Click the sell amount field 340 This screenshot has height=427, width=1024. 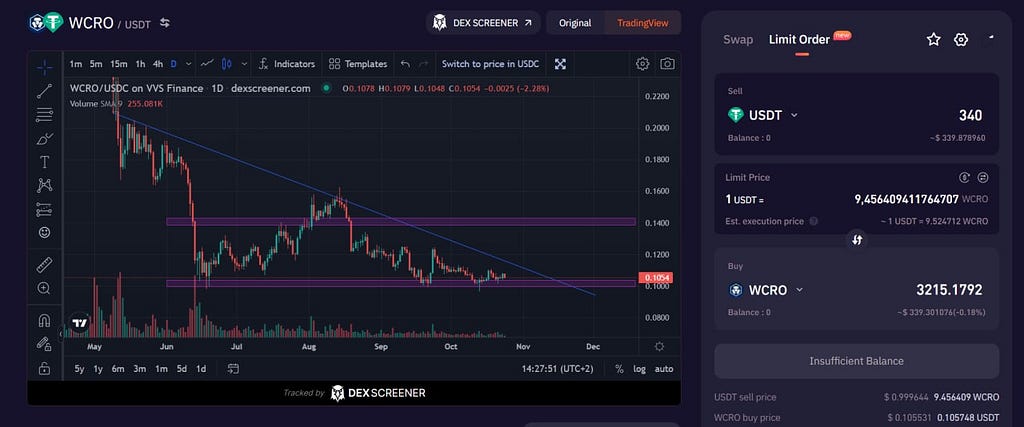click(x=970, y=116)
